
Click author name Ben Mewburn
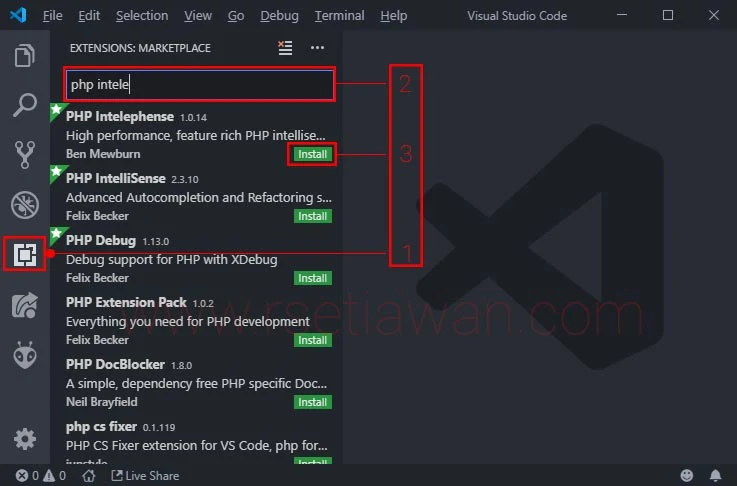point(103,154)
